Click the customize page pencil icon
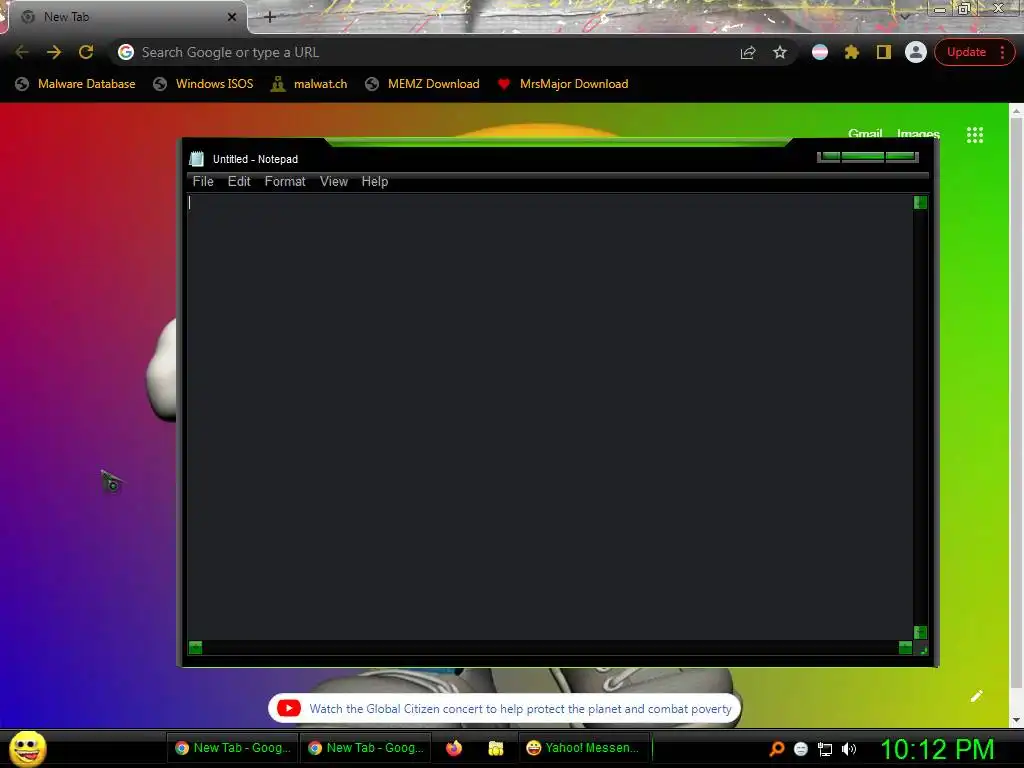Viewport: 1024px width, 768px height. [x=976, y=696]
